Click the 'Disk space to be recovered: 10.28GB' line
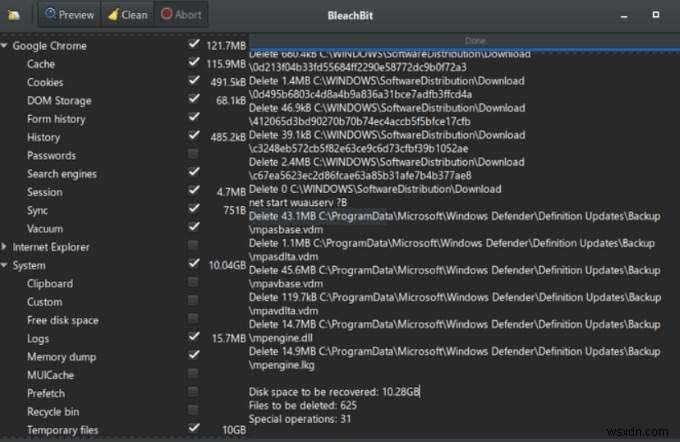This screenshot has width=680, height=442. coord(334,392)
